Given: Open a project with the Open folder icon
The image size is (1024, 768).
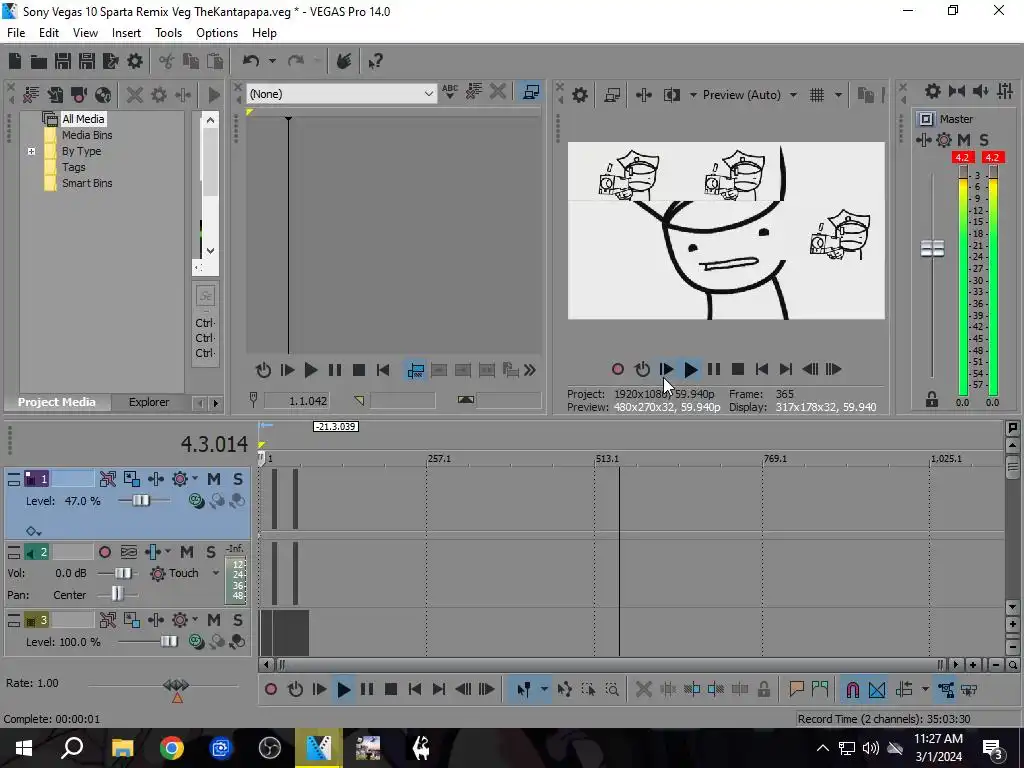Looking at the screenshot, I should [x=39, y=61].
